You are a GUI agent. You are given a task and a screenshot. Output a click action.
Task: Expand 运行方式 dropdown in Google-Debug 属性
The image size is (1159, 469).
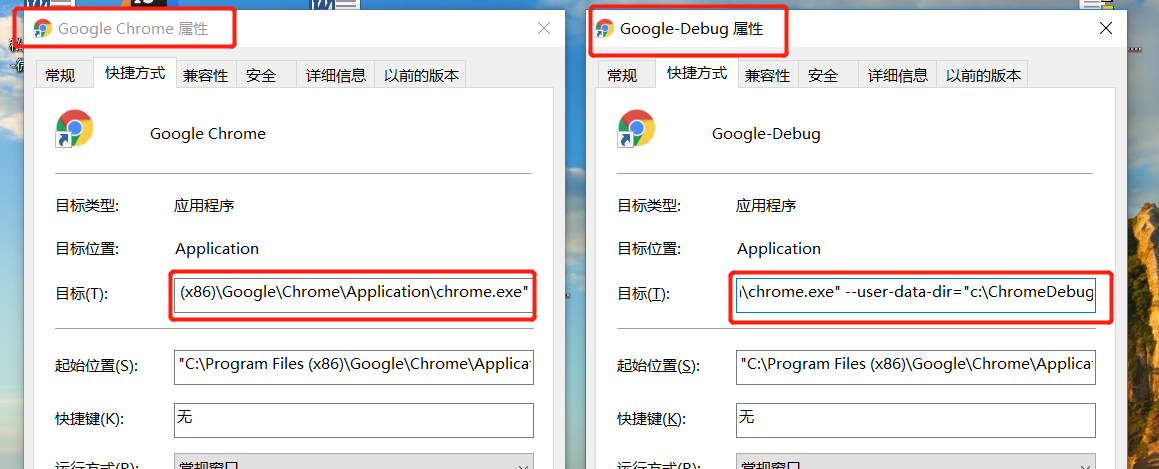click(x=916, y=462)
